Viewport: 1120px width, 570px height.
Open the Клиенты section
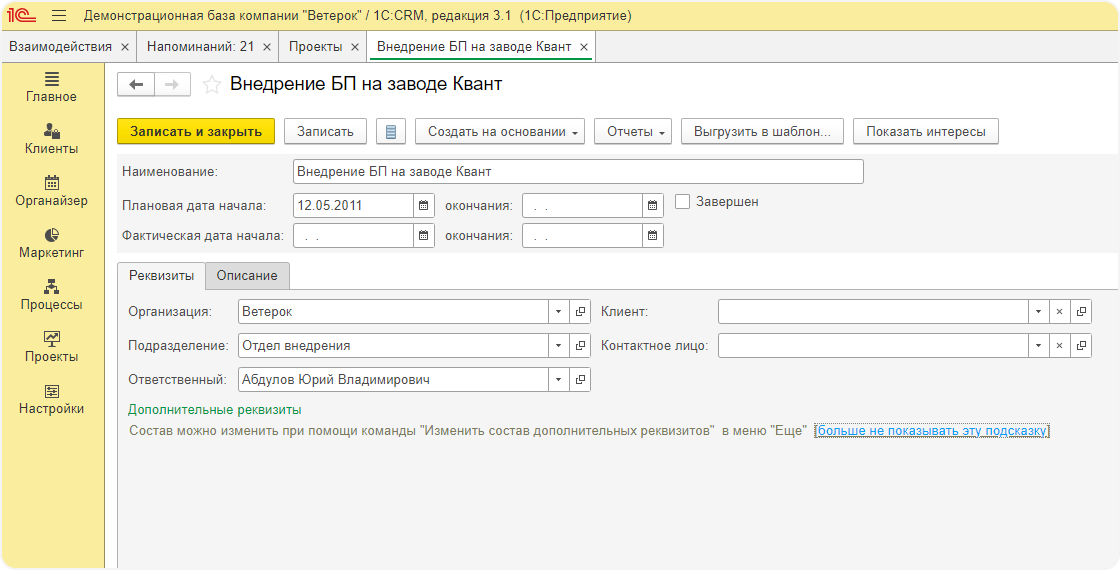(x=51, y=139)
